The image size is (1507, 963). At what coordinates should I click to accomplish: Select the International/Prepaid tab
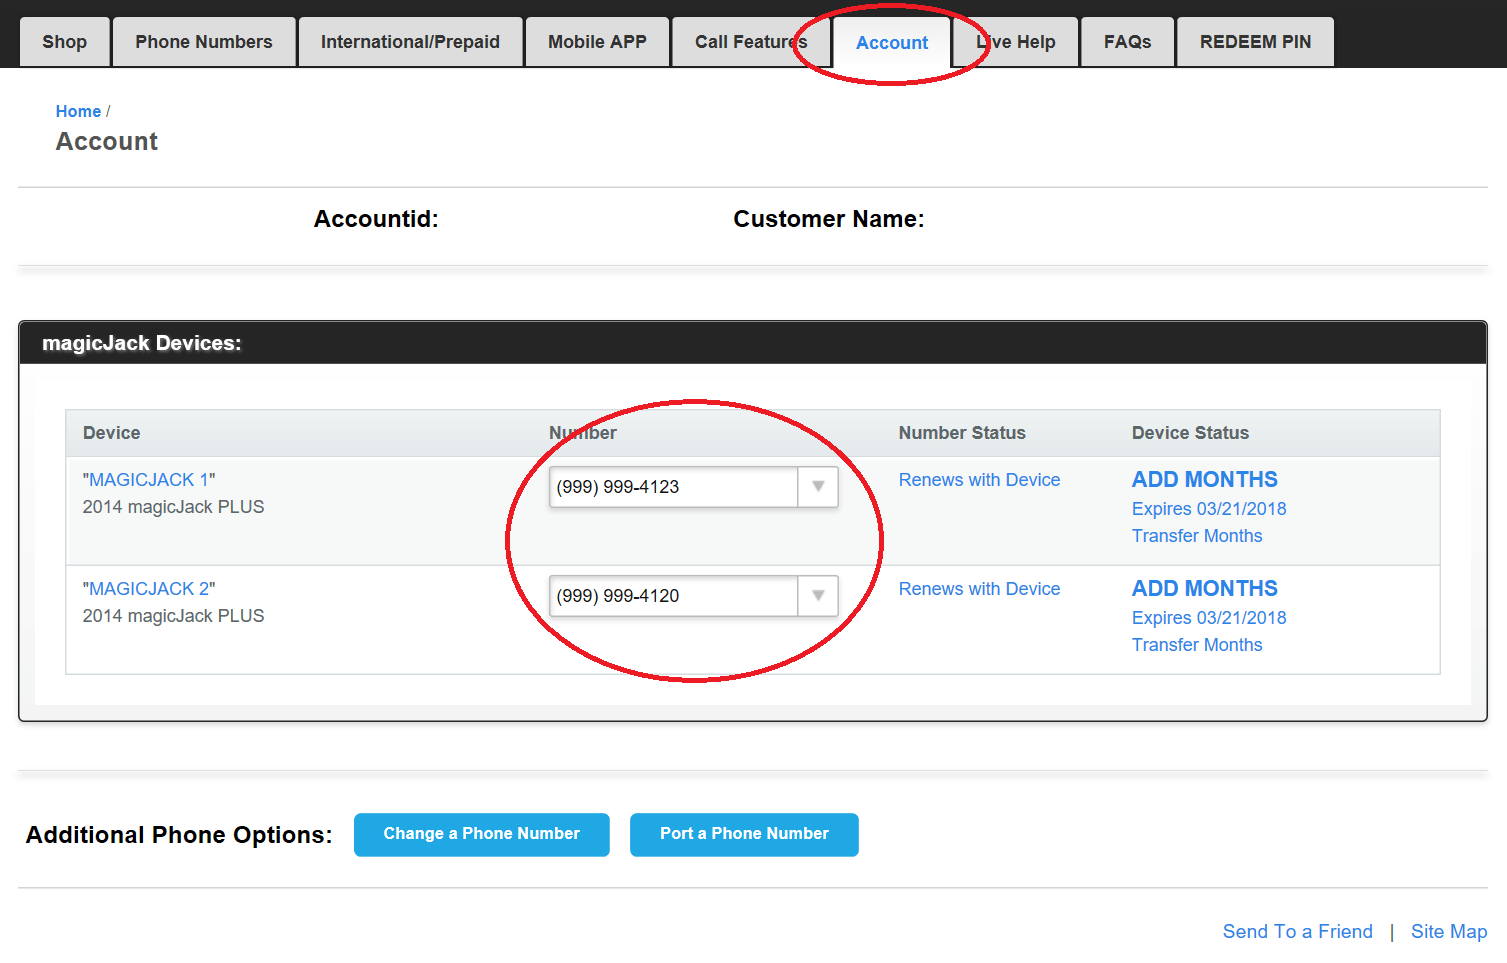tap(410, 41)
